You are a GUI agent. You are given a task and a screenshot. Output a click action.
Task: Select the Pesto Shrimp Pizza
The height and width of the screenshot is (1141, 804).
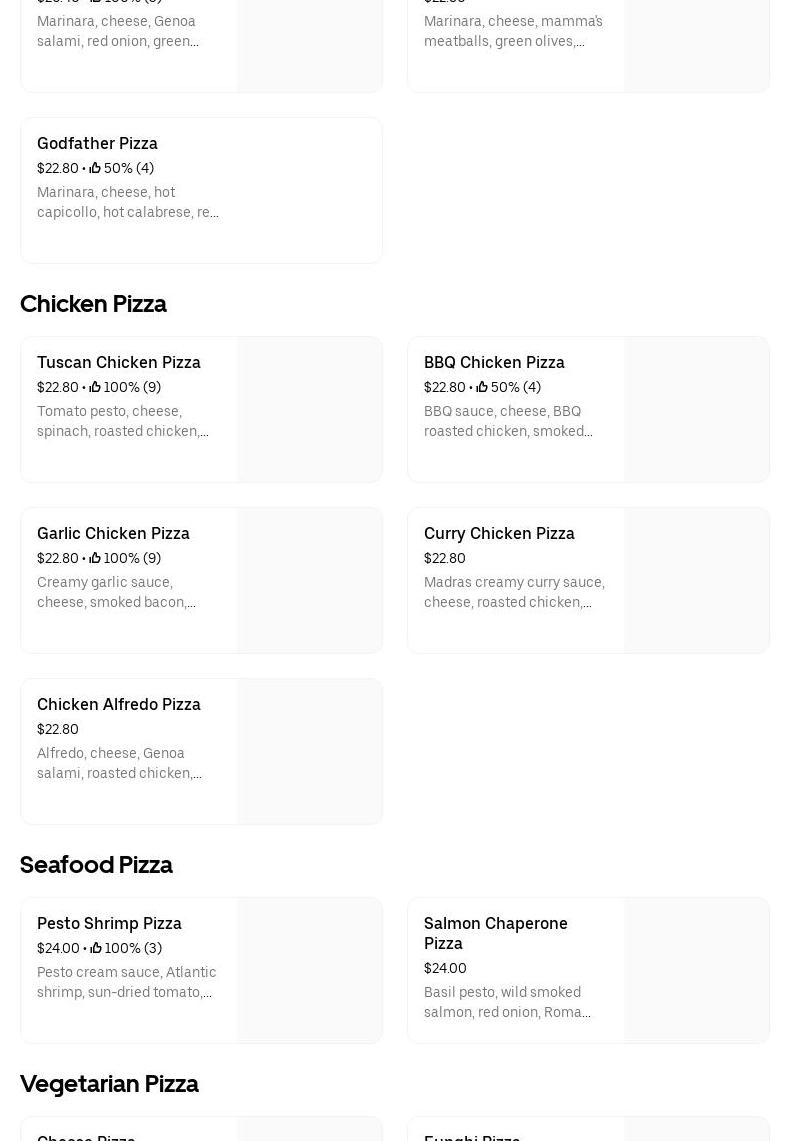click(x=109, y=924)
